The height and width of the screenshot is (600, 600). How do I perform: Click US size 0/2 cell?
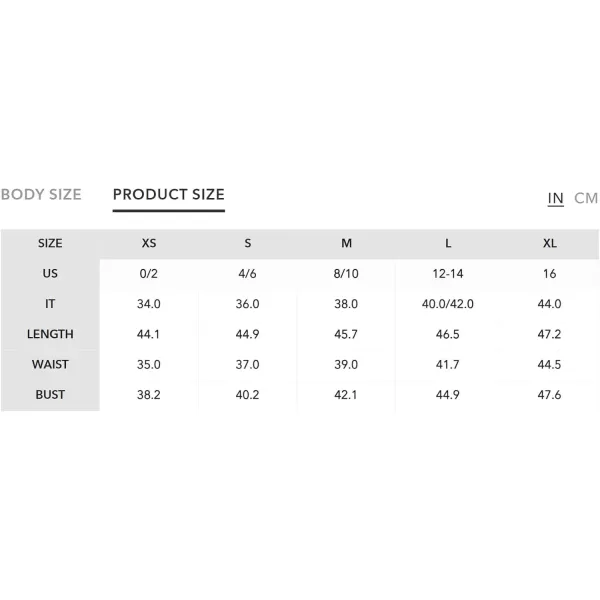tap(148, 274)
